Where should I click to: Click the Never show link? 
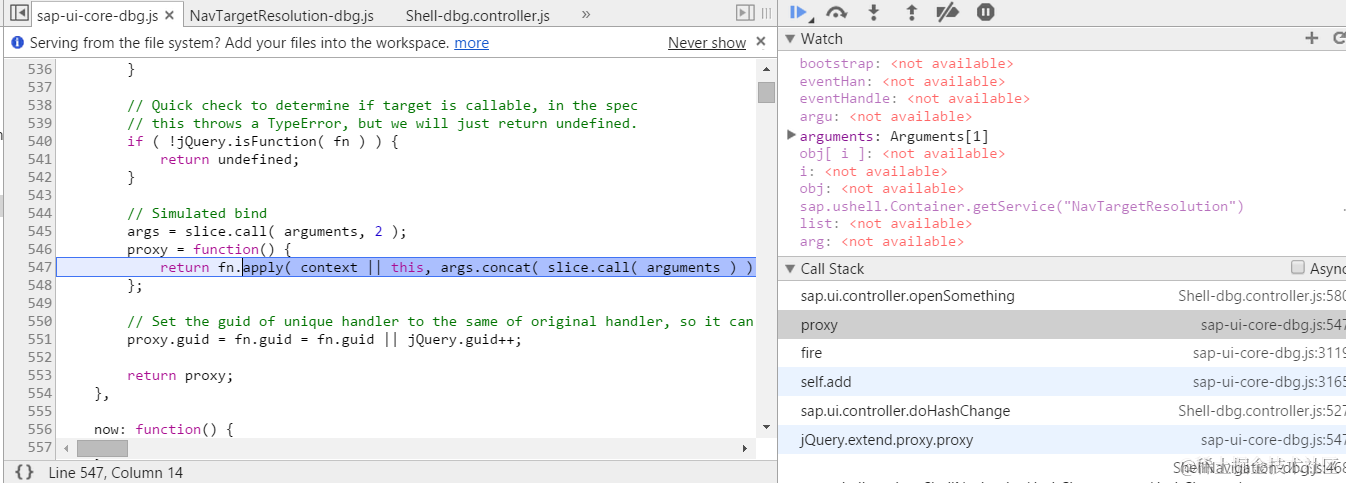[707, 43]
